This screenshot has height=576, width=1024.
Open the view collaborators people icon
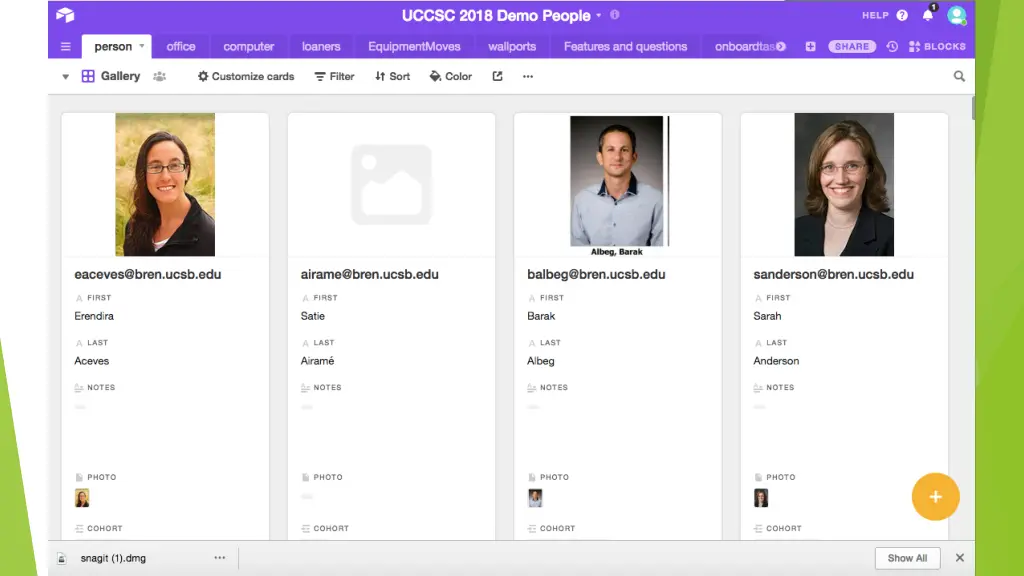tap(159, 76)
